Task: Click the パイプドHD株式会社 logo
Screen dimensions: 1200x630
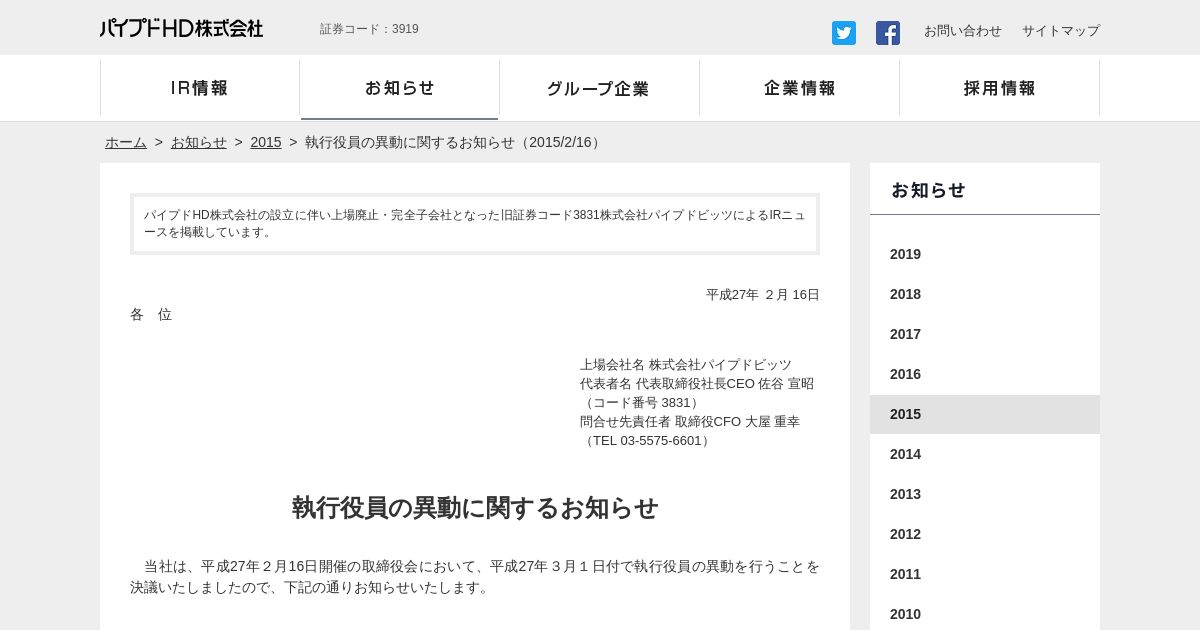Action: [181, 28]
